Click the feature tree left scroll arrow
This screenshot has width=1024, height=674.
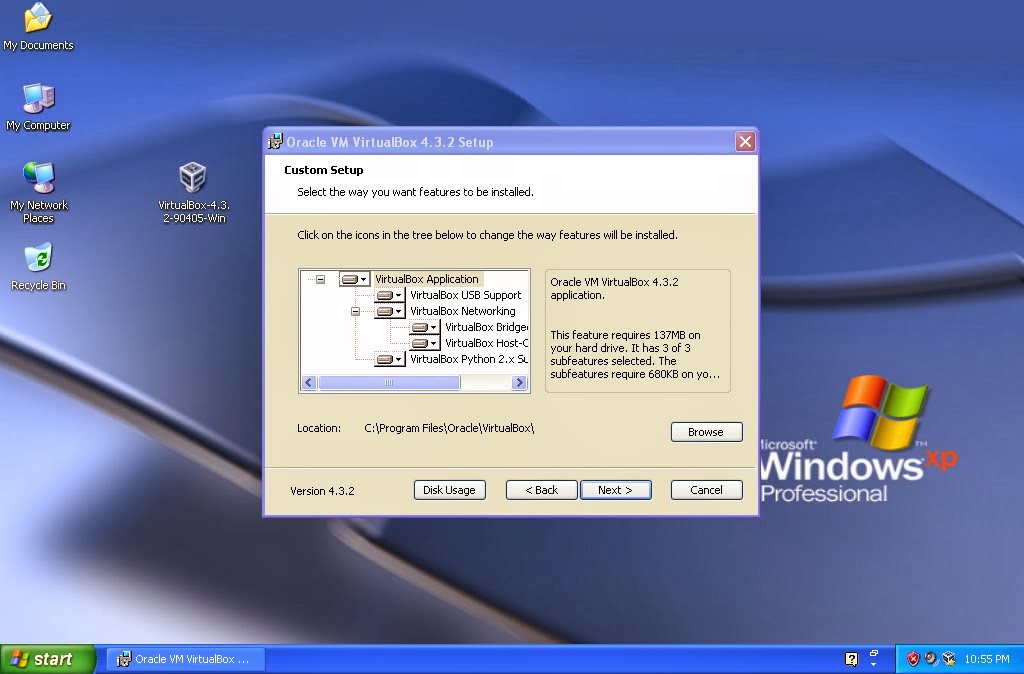click(310, 383)
